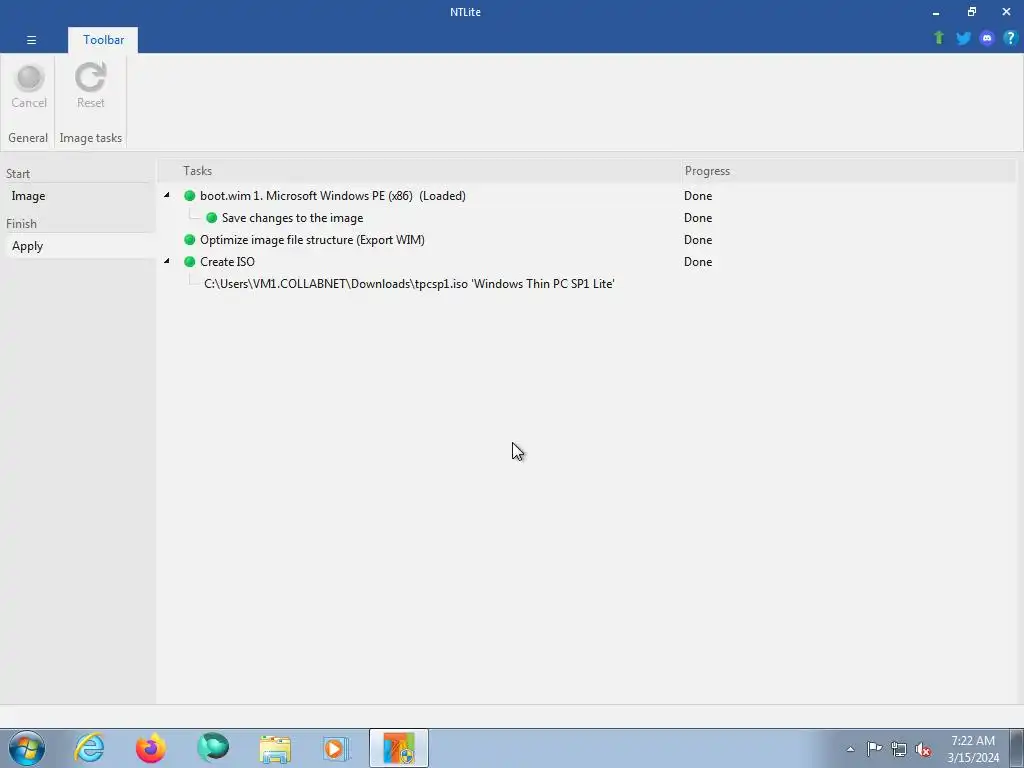Click the green status dot beside boot.wim
Screen dimensions: 1024x768
(x=190, y=196)
